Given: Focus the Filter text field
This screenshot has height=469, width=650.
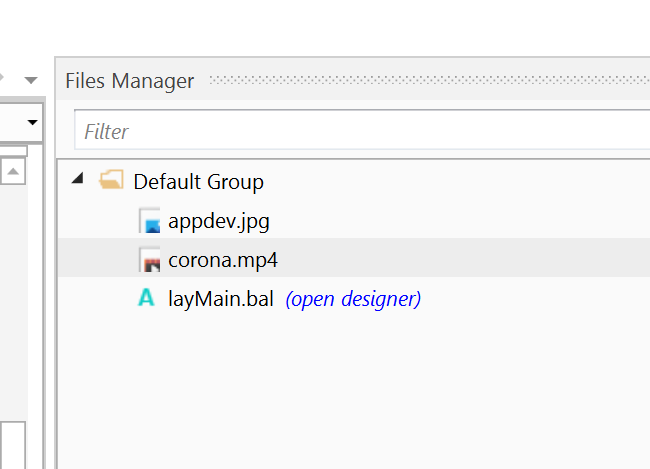Looking at the screenshot, I should coord(360,131).
